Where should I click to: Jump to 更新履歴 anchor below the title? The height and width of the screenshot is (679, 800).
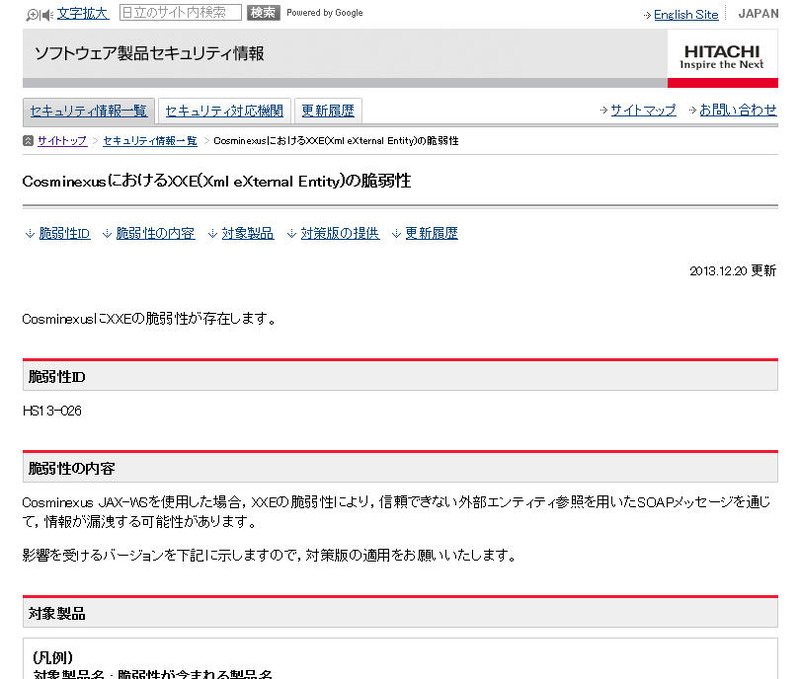[x=431, y=234]
